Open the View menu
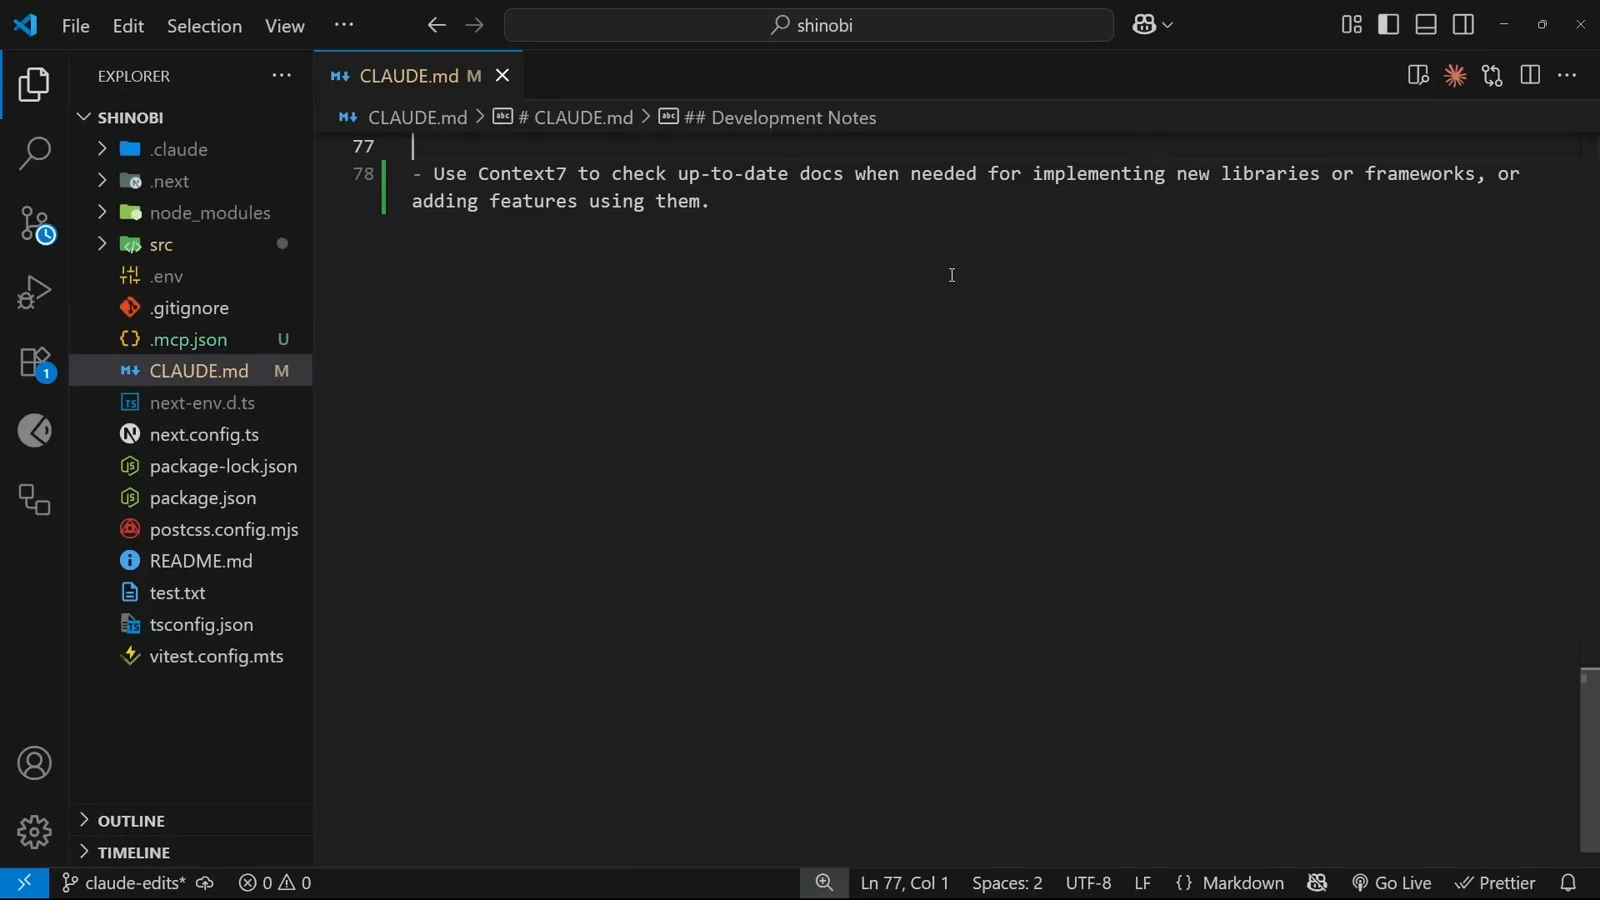The width and height of the screenshot is (1600, 900). pos(285,26)
